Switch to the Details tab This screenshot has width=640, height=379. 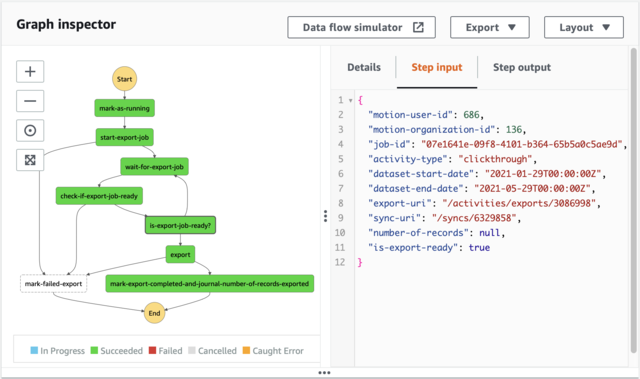[x=364, y=67]
